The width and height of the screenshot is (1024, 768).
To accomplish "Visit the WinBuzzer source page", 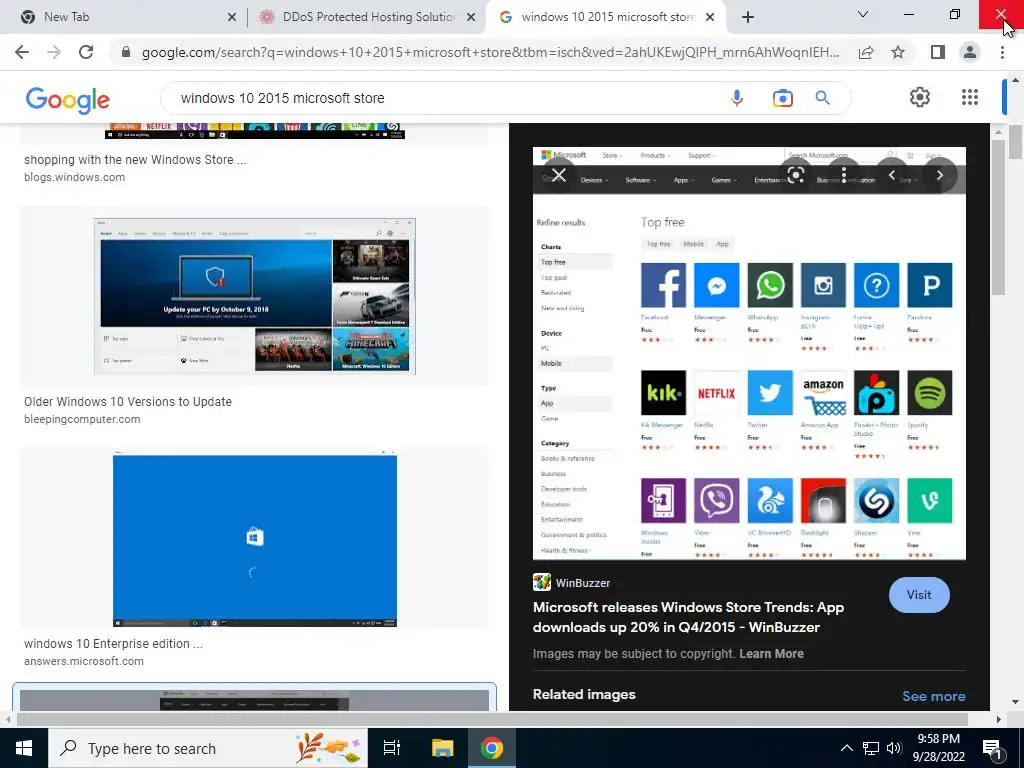I will coord(919,595).
